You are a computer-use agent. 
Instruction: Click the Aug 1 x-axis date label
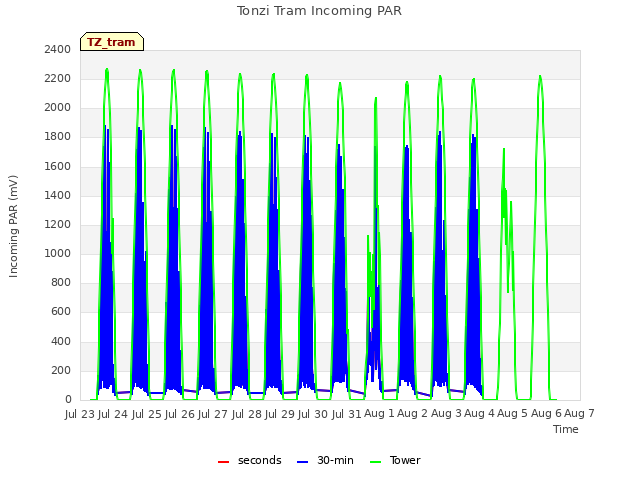click(x=379, y=414)
